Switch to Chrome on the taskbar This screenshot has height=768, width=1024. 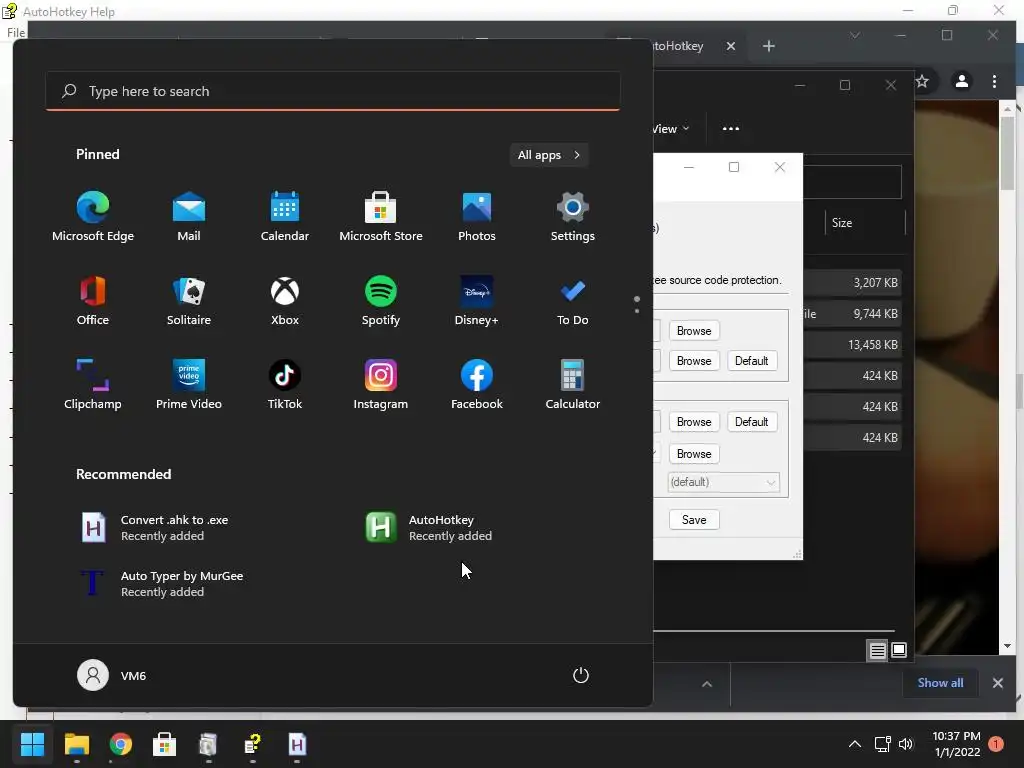click(121, 744)
